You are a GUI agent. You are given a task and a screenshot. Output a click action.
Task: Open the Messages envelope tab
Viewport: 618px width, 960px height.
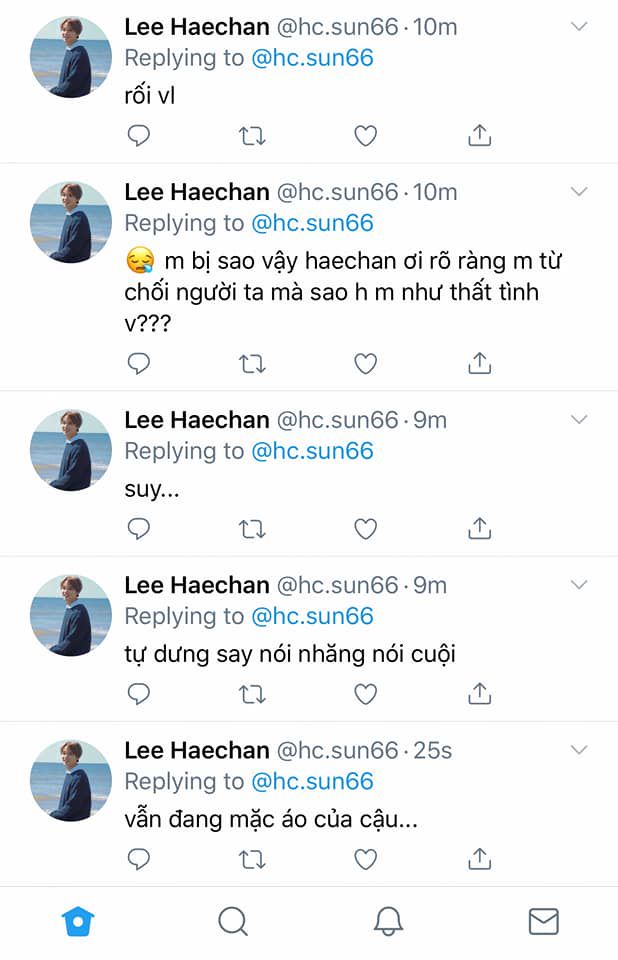tap(543, 921)
